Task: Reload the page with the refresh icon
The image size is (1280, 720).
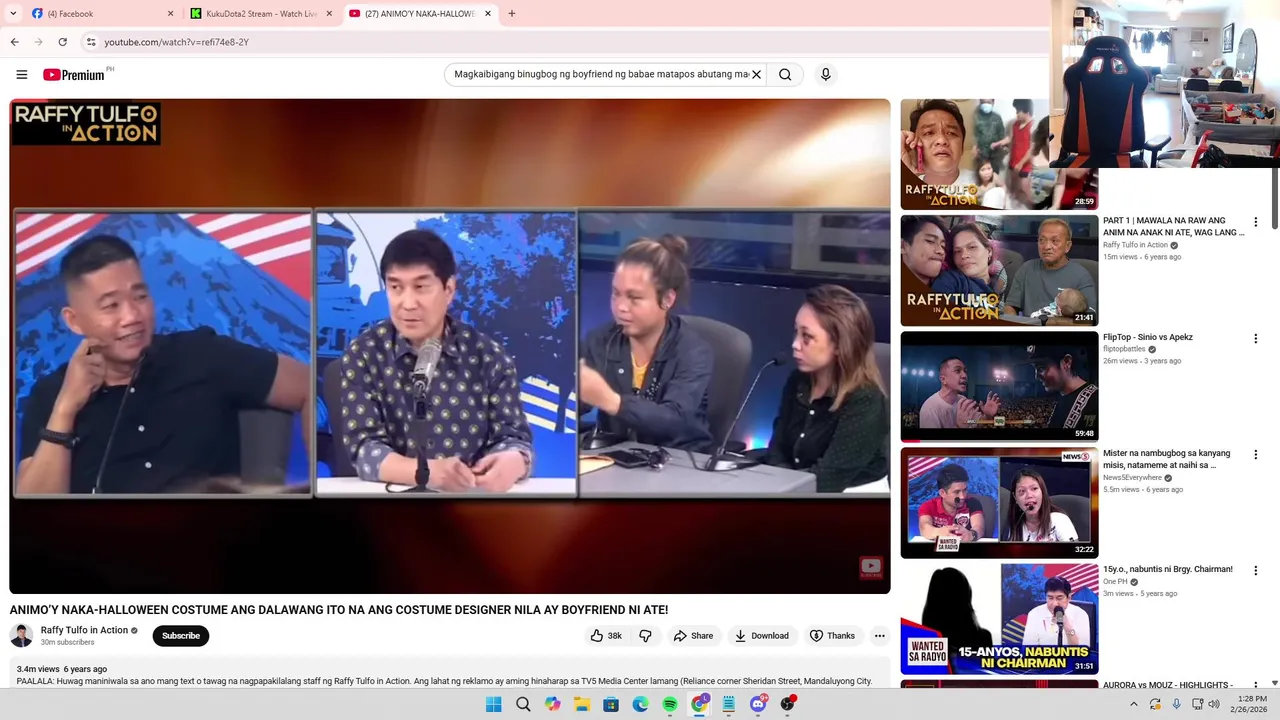Action: pyautogui.click(x=62, y=42)
